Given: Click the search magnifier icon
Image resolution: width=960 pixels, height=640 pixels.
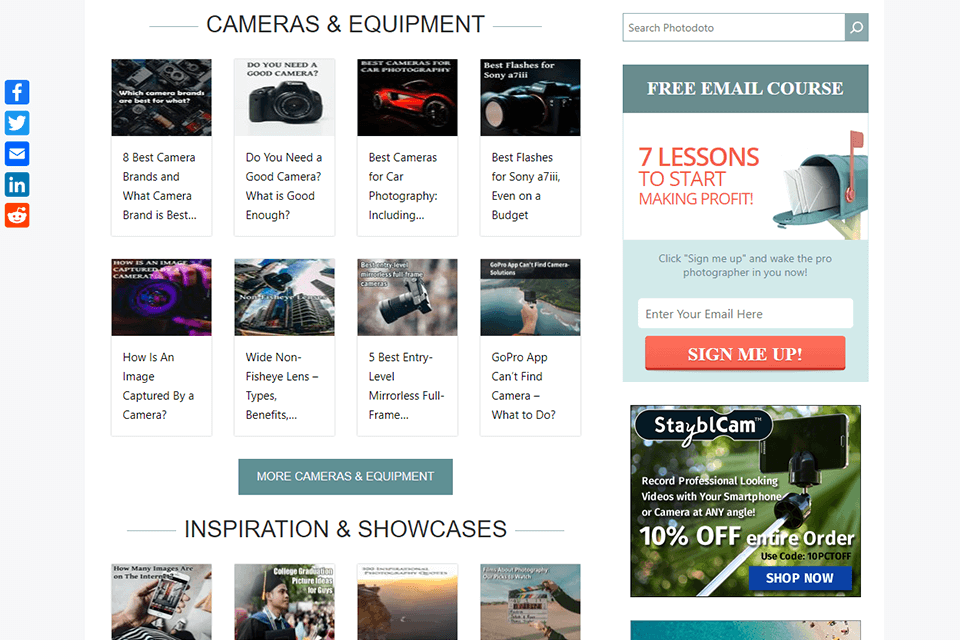Looking at the screenshot, I should pos(856,27).
